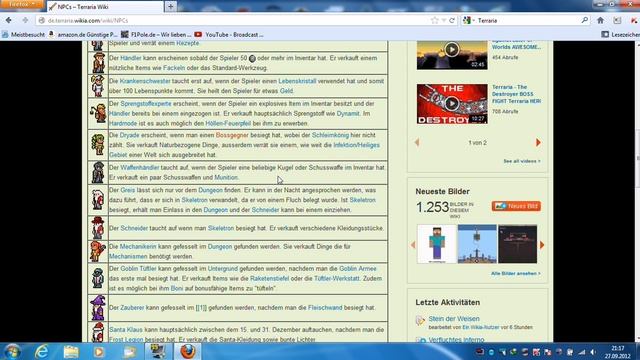This screenshot has height=360, width=640.
Task: Click the Sprengstoffexperte NPC sprite image
Action: click(98, 113)
